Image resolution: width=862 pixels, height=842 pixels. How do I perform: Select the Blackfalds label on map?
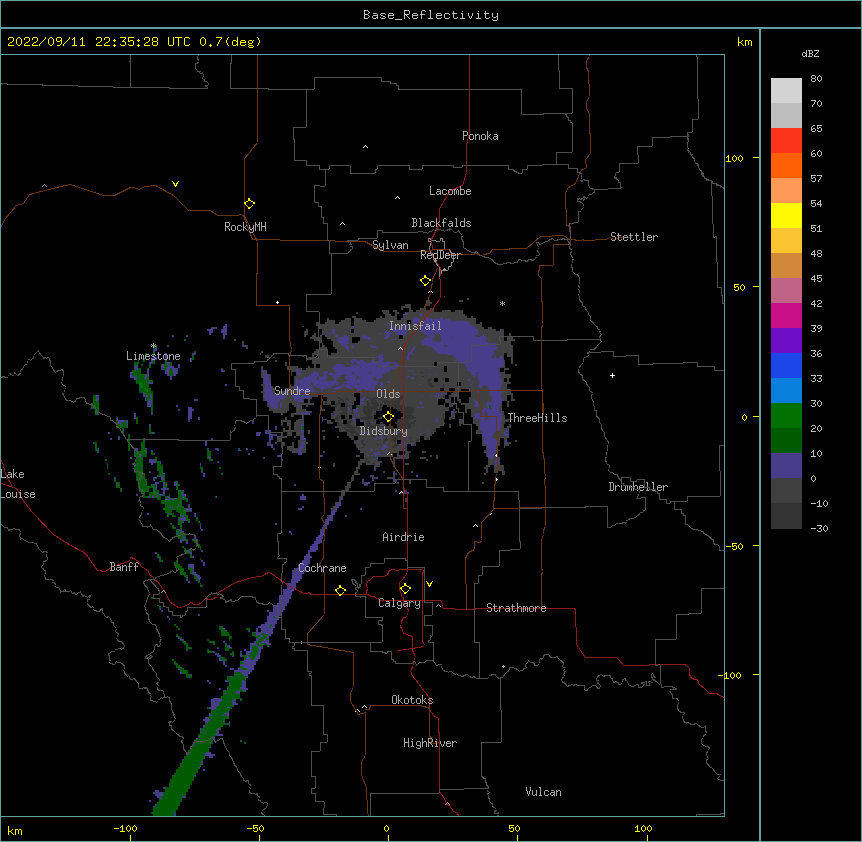coord(441,223)
